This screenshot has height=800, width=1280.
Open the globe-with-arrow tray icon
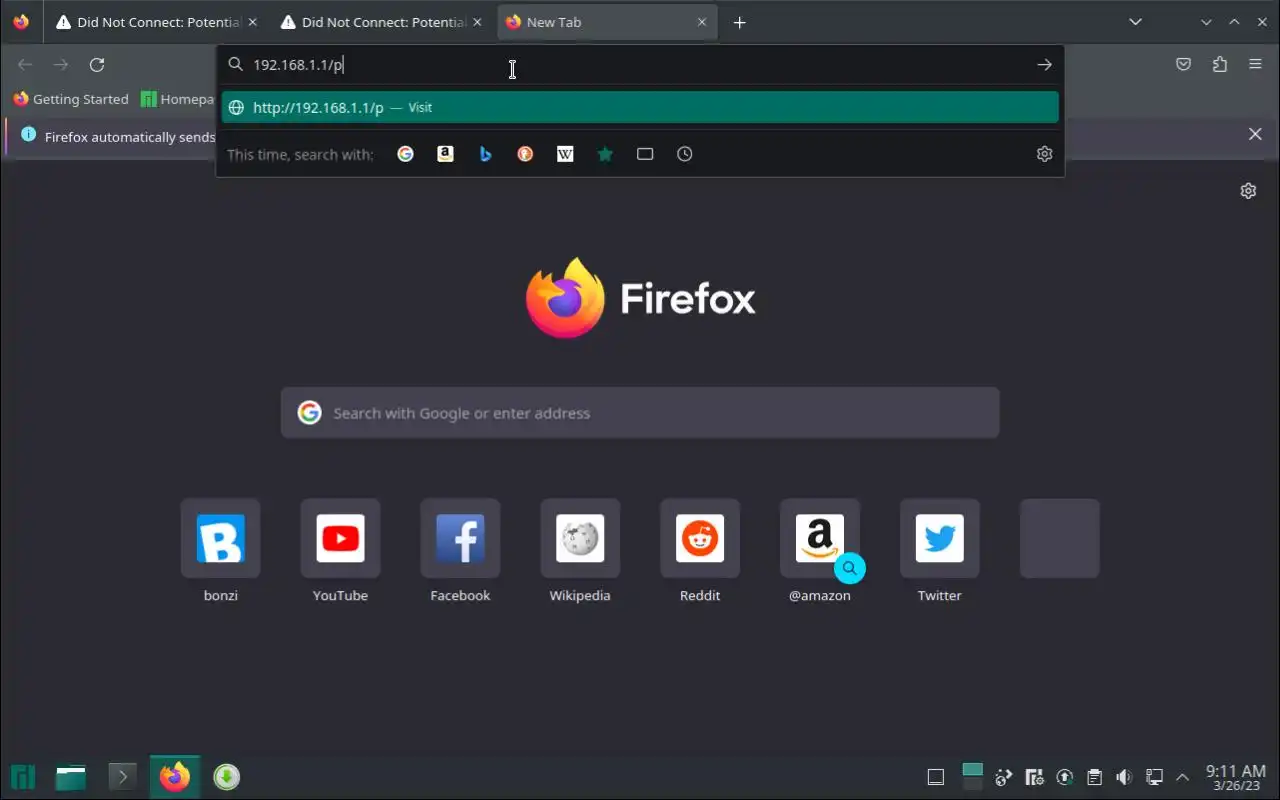pos(1005,777)
